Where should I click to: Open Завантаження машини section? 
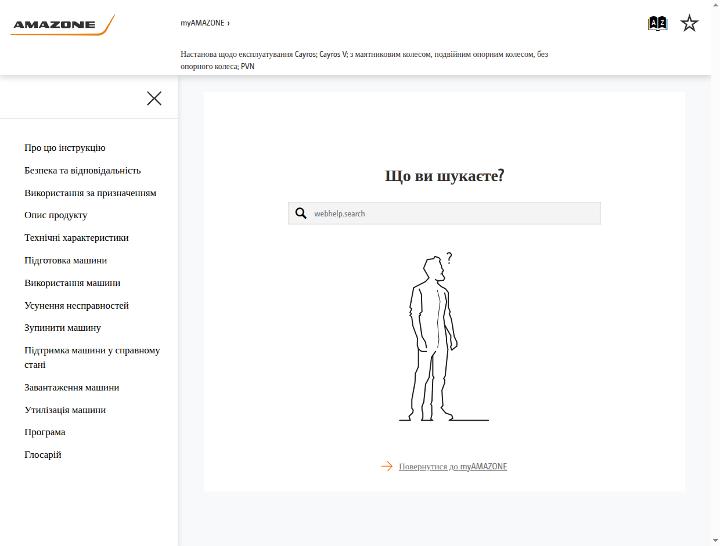pyautogui.click(x=72, y=388)
